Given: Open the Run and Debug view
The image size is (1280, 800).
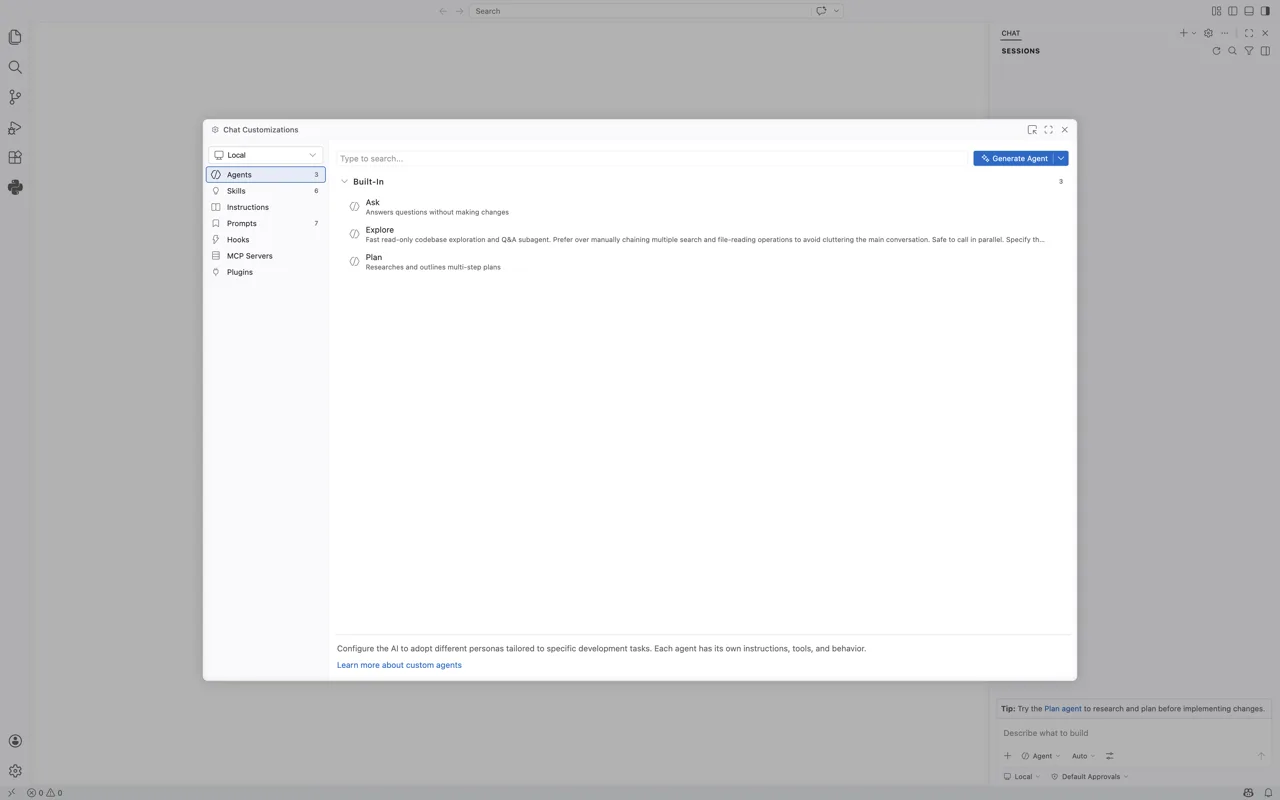Looking at the screenshot, I should click(x=15, y=127).
